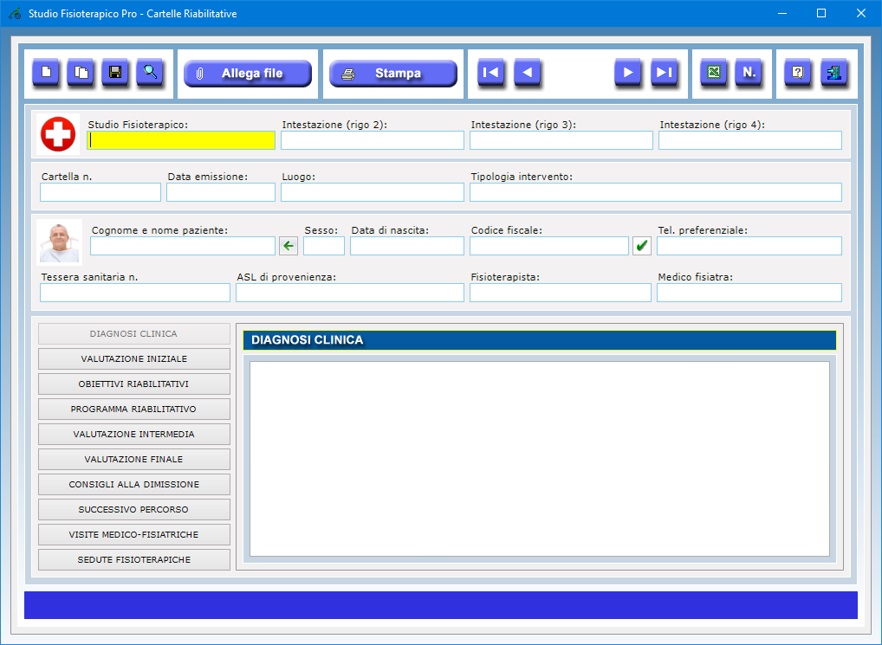This screenshot has height=645, width=882.
Task: Verify codice fiscale with the green checkmark
Action: click(x=642, y=246)
